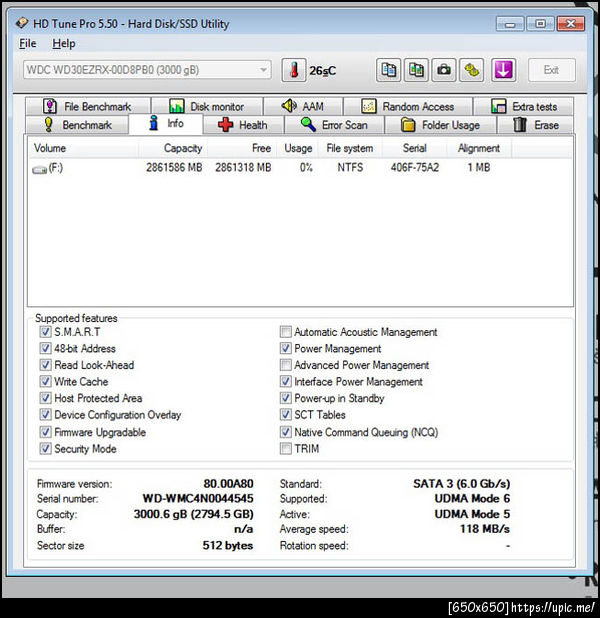Toggle the 48-bit Address checkbox
The image size is (600, 618).
[x=45, y=348]
